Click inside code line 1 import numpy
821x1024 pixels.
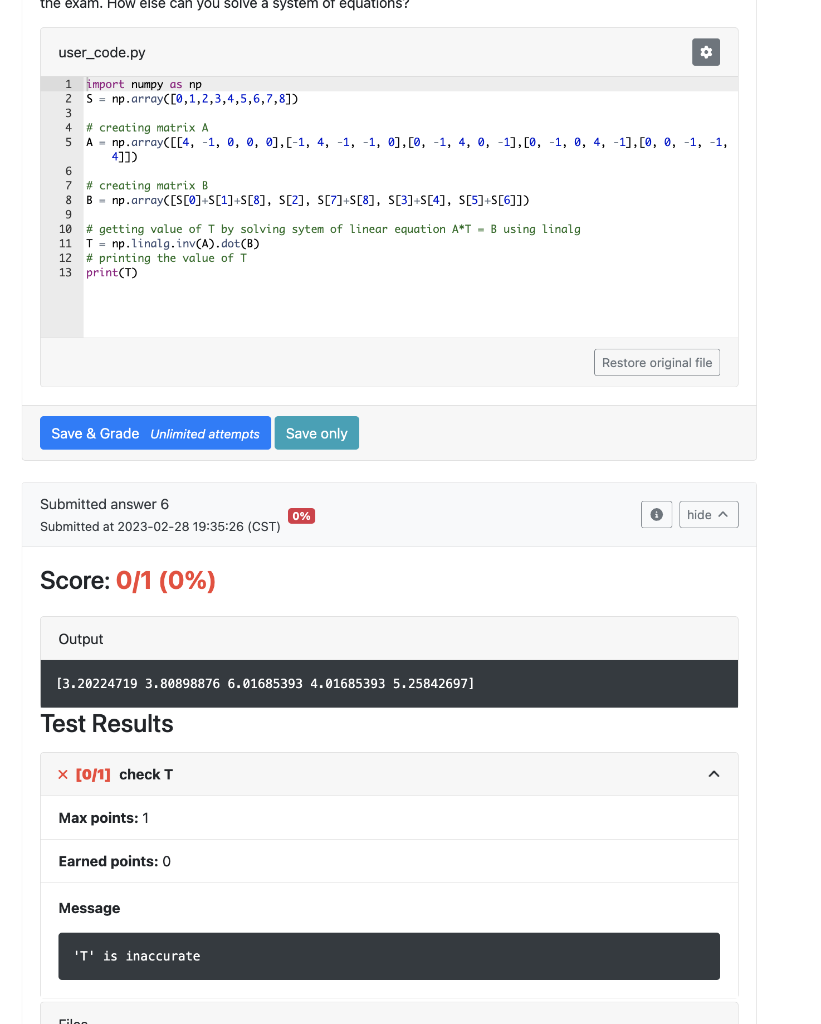(x=144, y=84)
